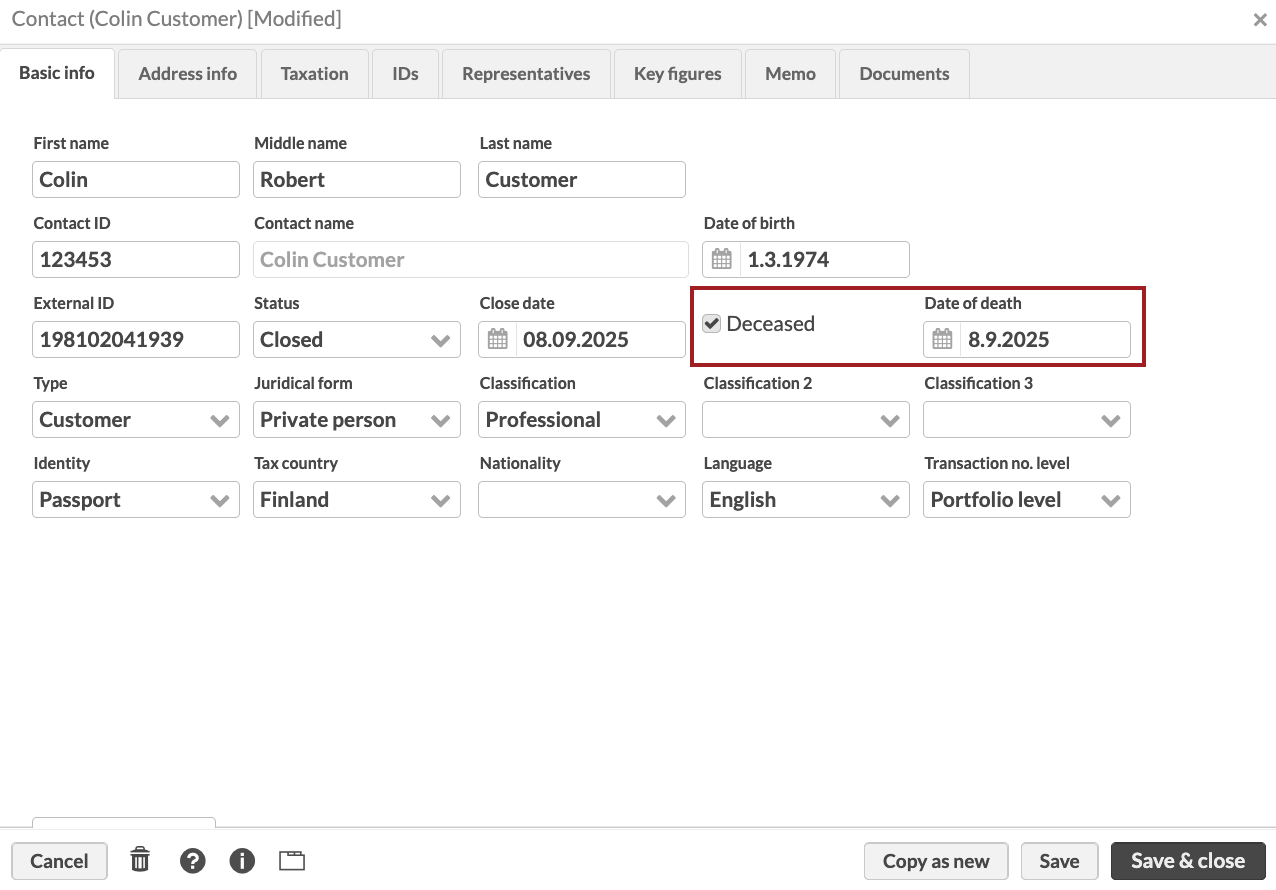Expand the Nationality dropdown
This screenshot has height=890, width=1276.
click(582, 499)
